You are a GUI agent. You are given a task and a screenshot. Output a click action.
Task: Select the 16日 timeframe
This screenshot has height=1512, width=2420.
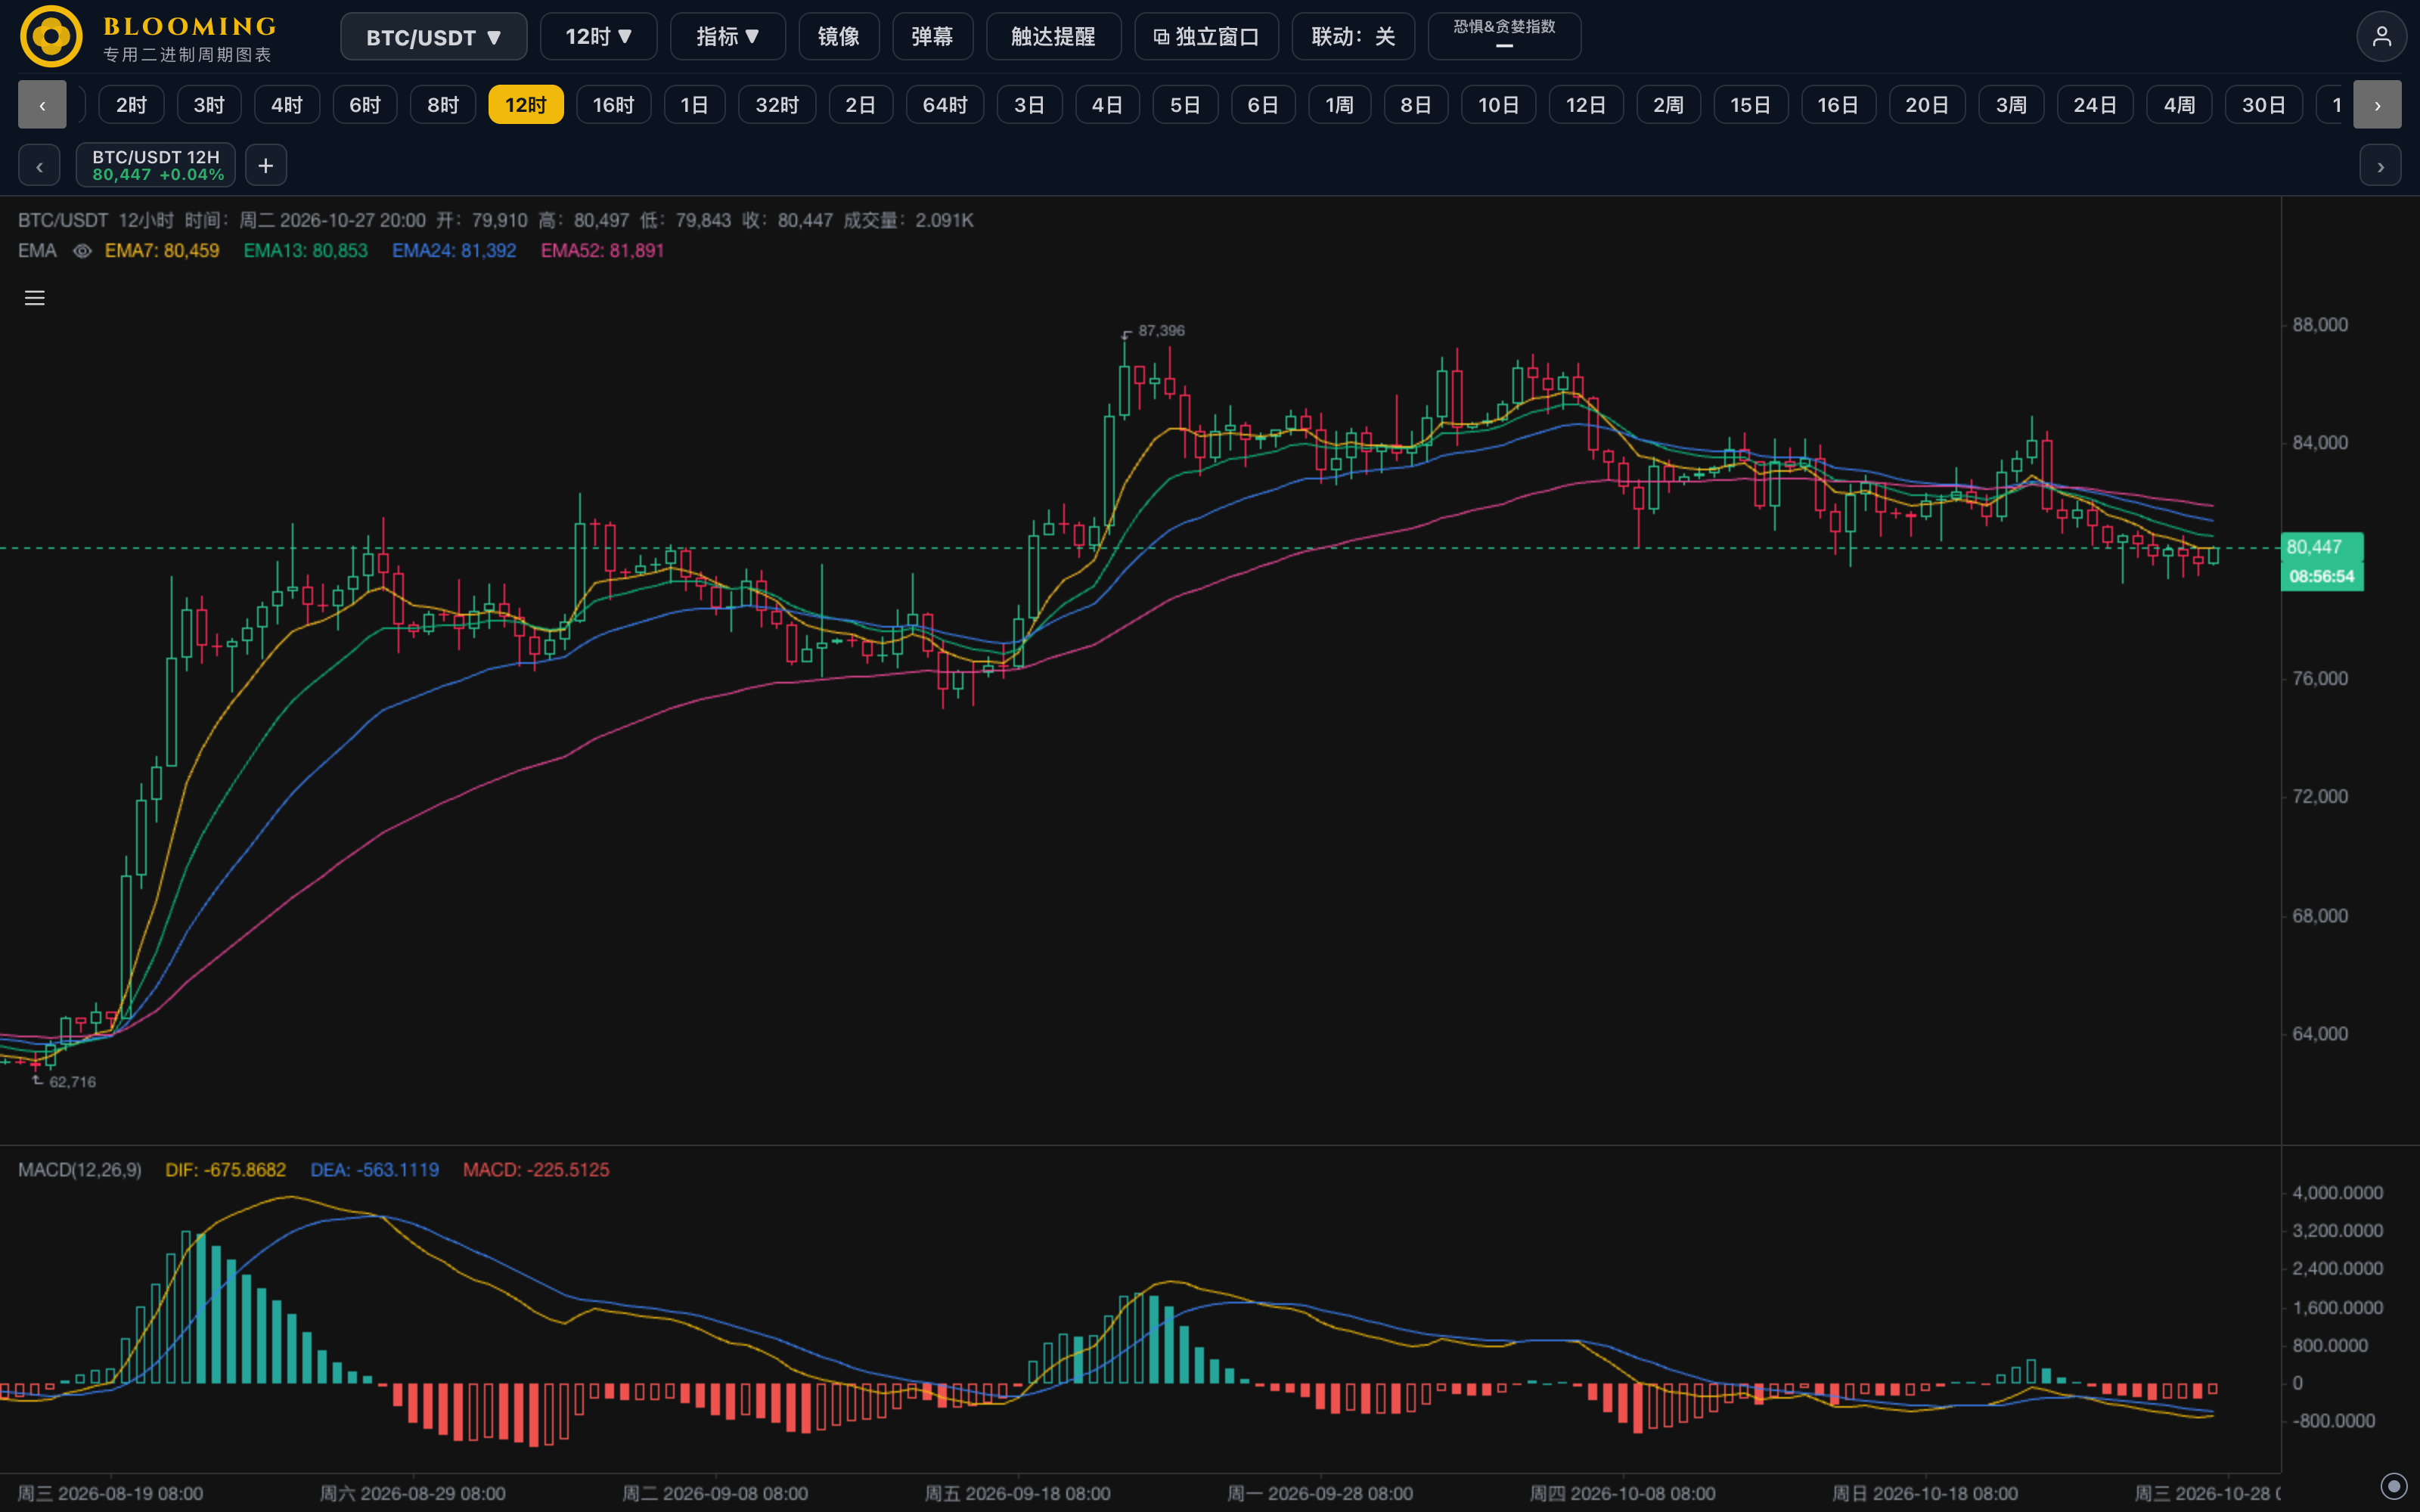click(1838, 105)
